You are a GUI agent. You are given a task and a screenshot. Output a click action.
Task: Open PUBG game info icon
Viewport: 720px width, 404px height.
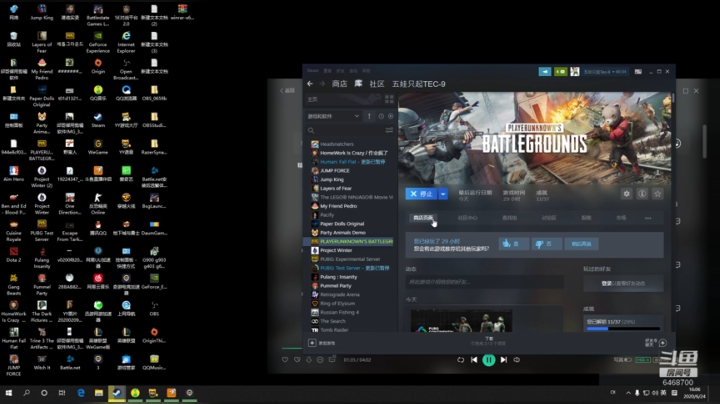(x=642, y=194)
